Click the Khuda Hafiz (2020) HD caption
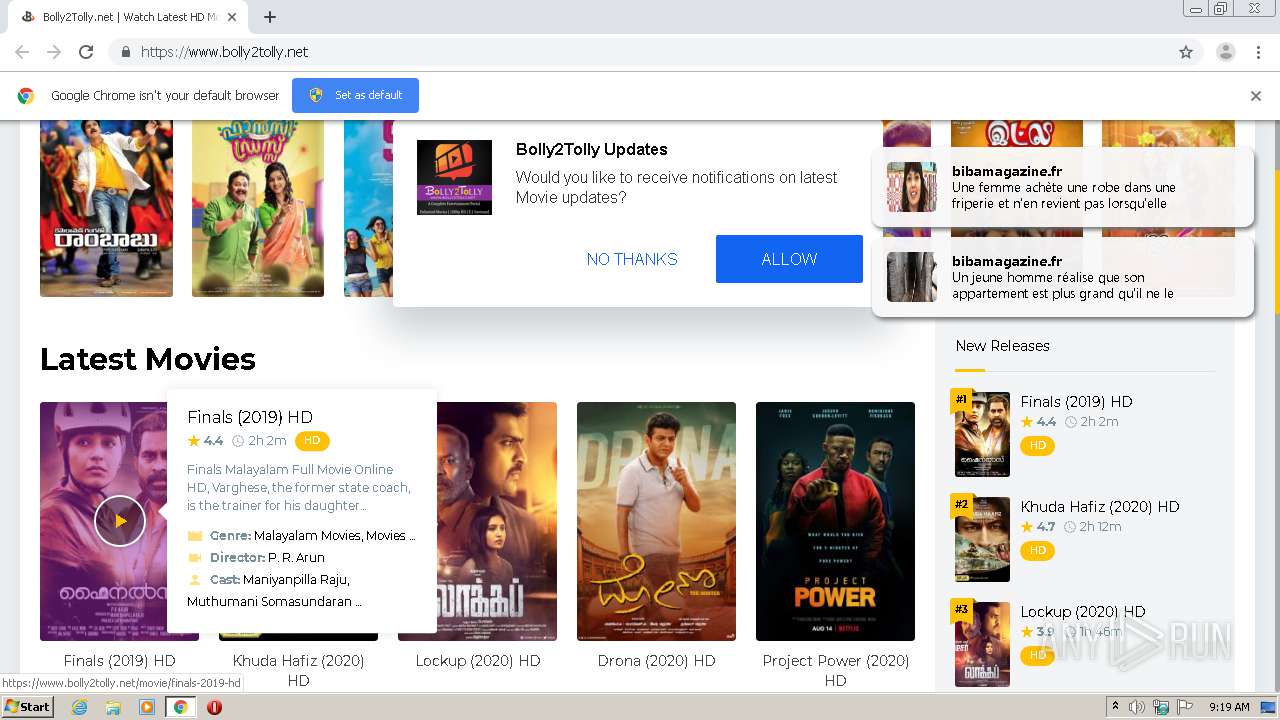This screenshot has height=720, width=1280. (298, 670)
